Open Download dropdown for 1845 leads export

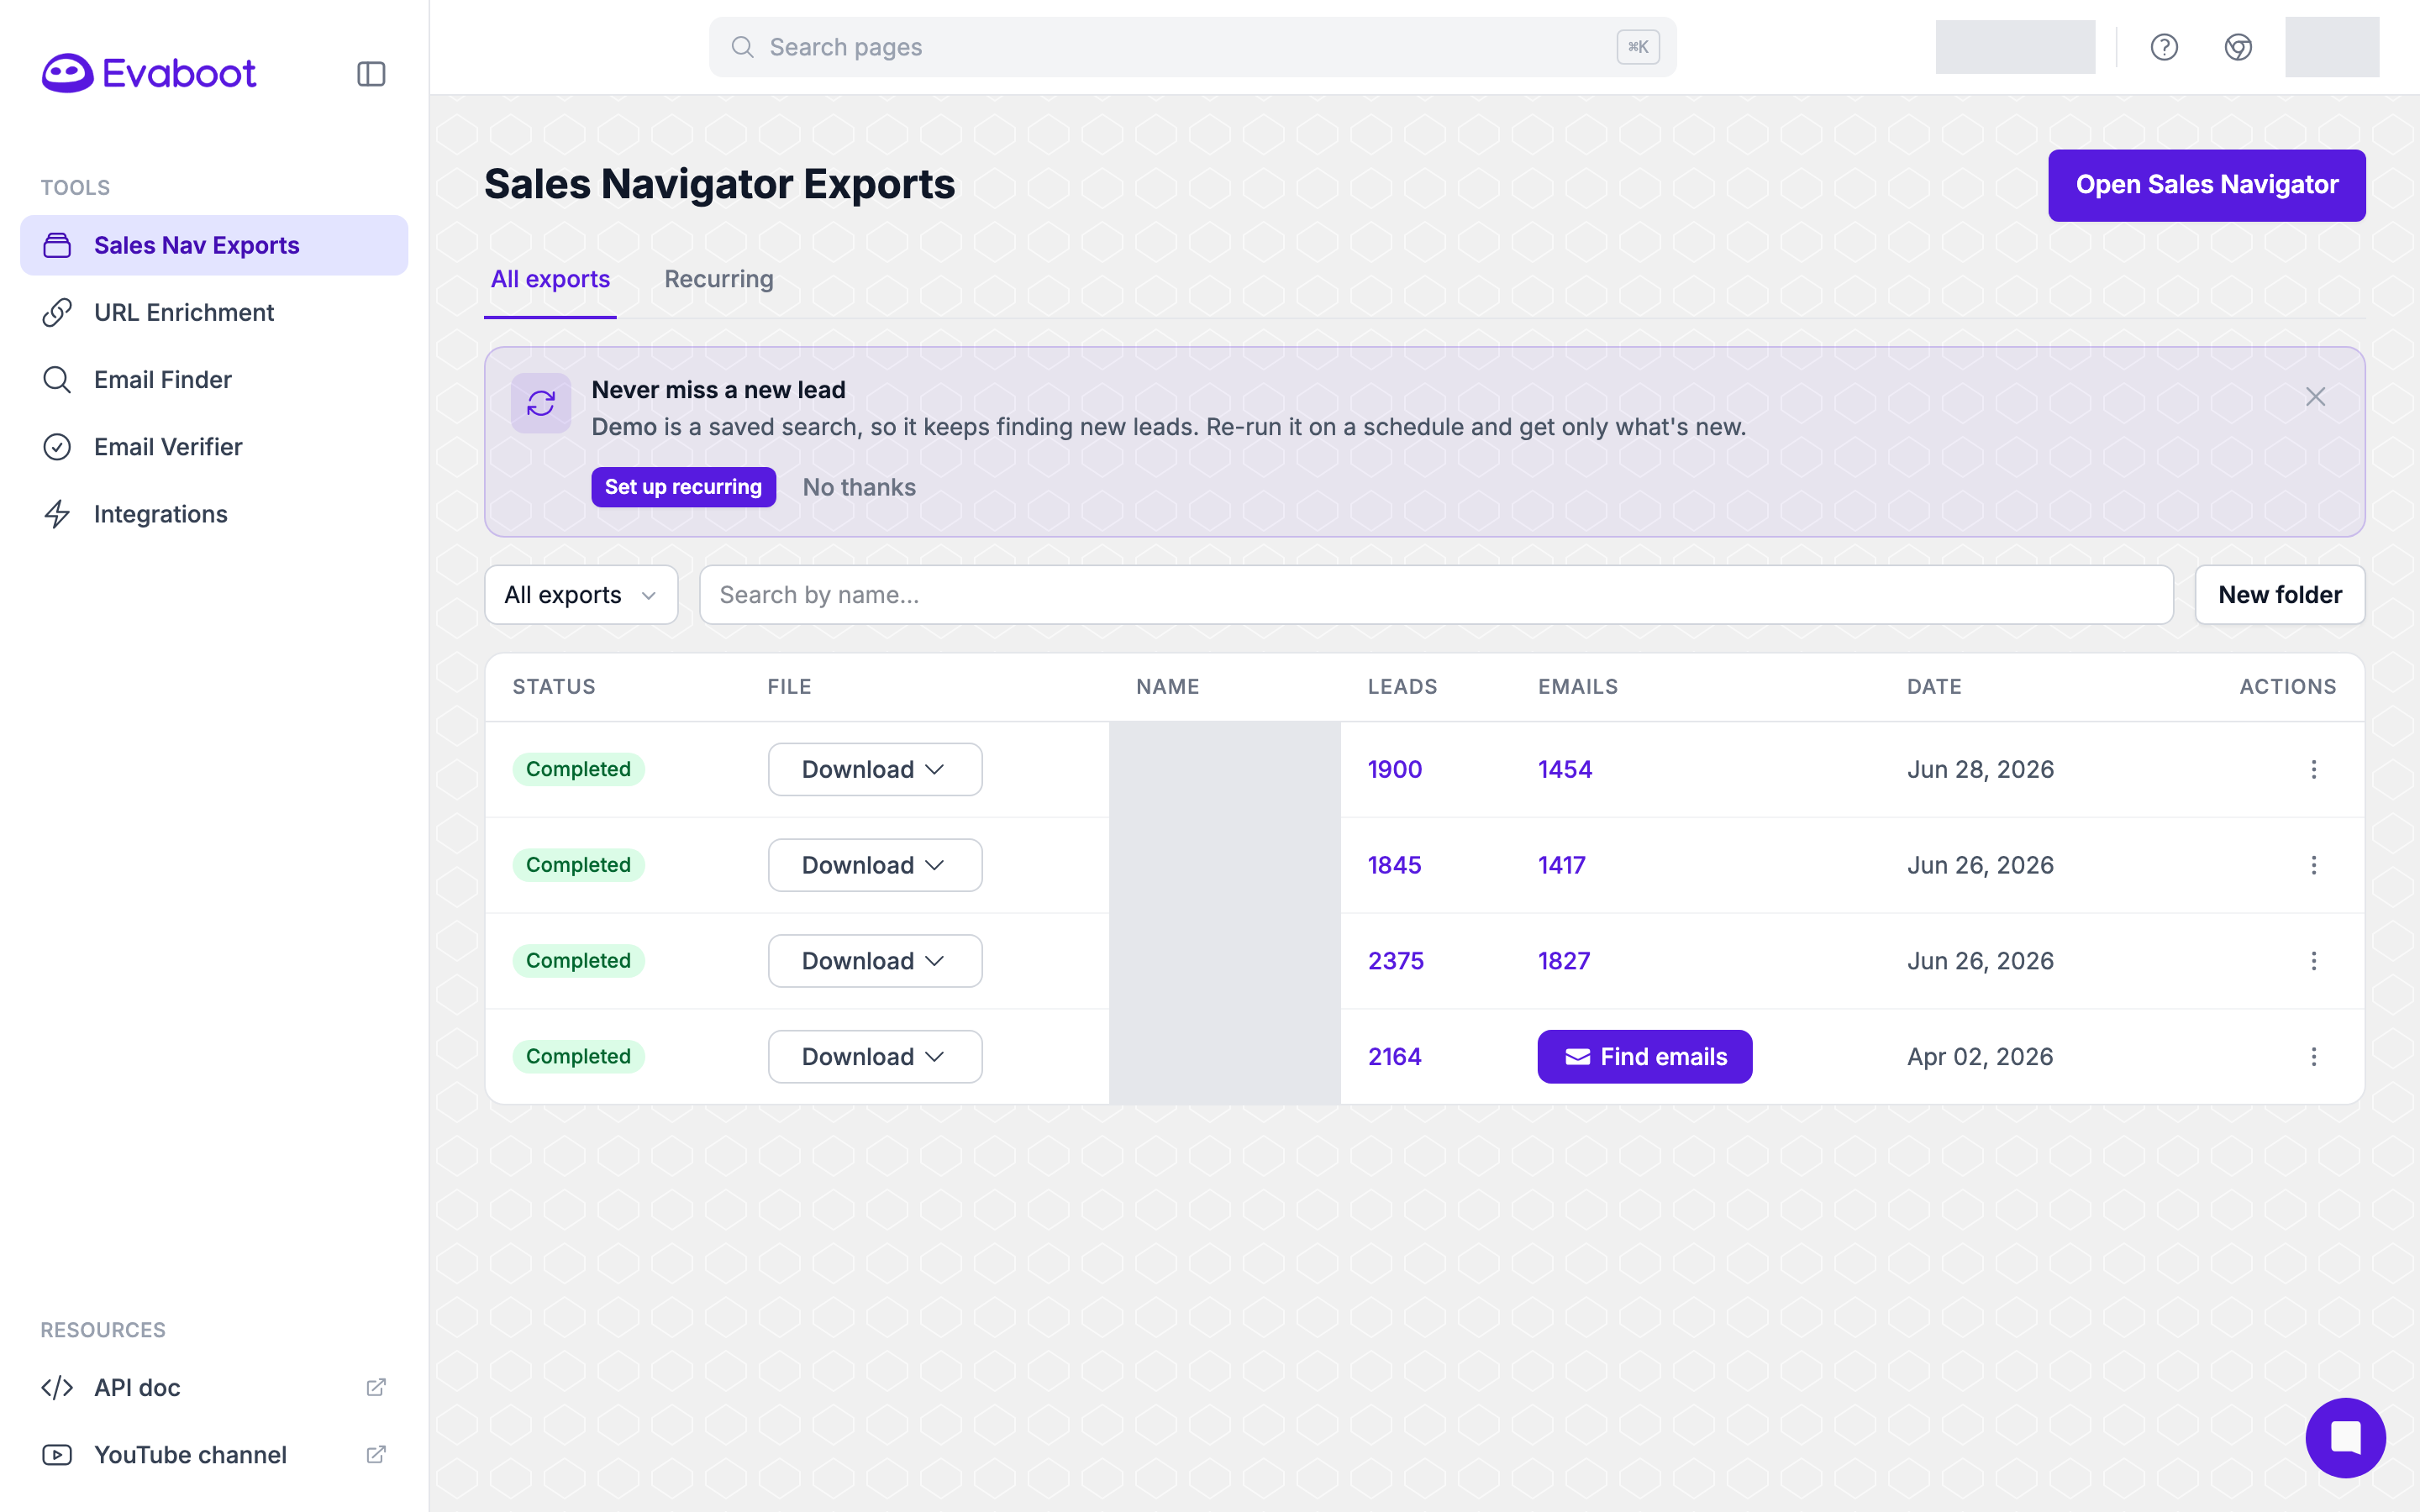pos(875,865)
